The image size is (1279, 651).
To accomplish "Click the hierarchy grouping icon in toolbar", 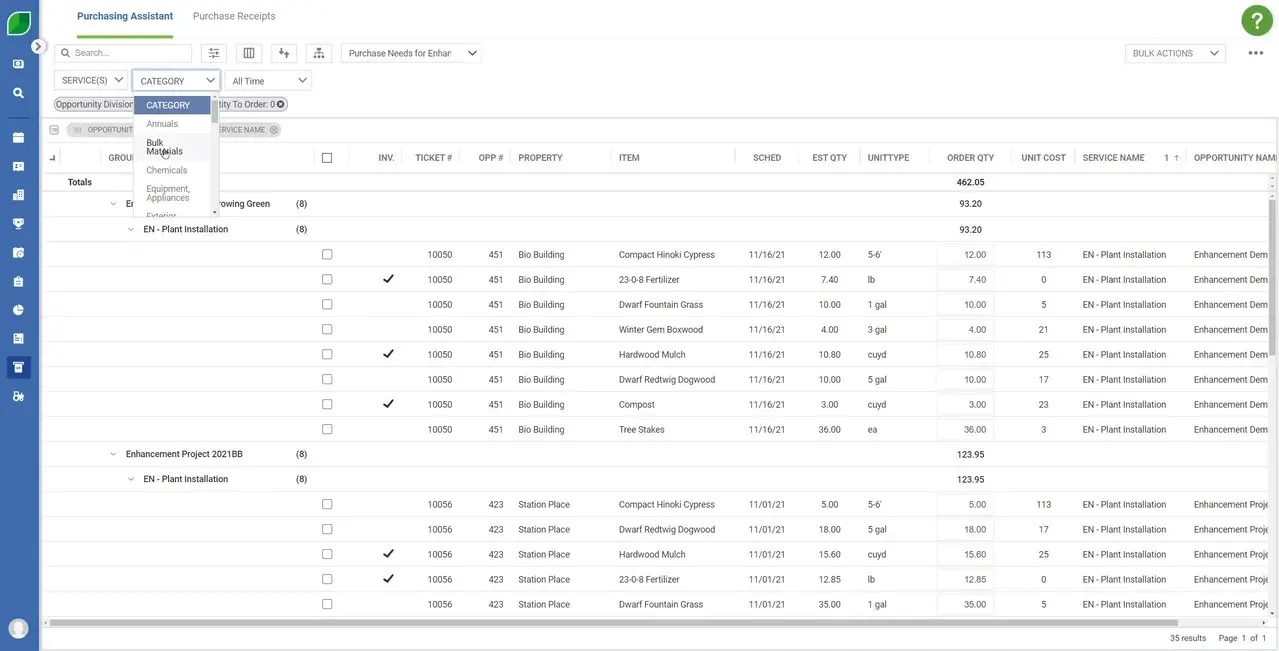I will pos(319,53).
